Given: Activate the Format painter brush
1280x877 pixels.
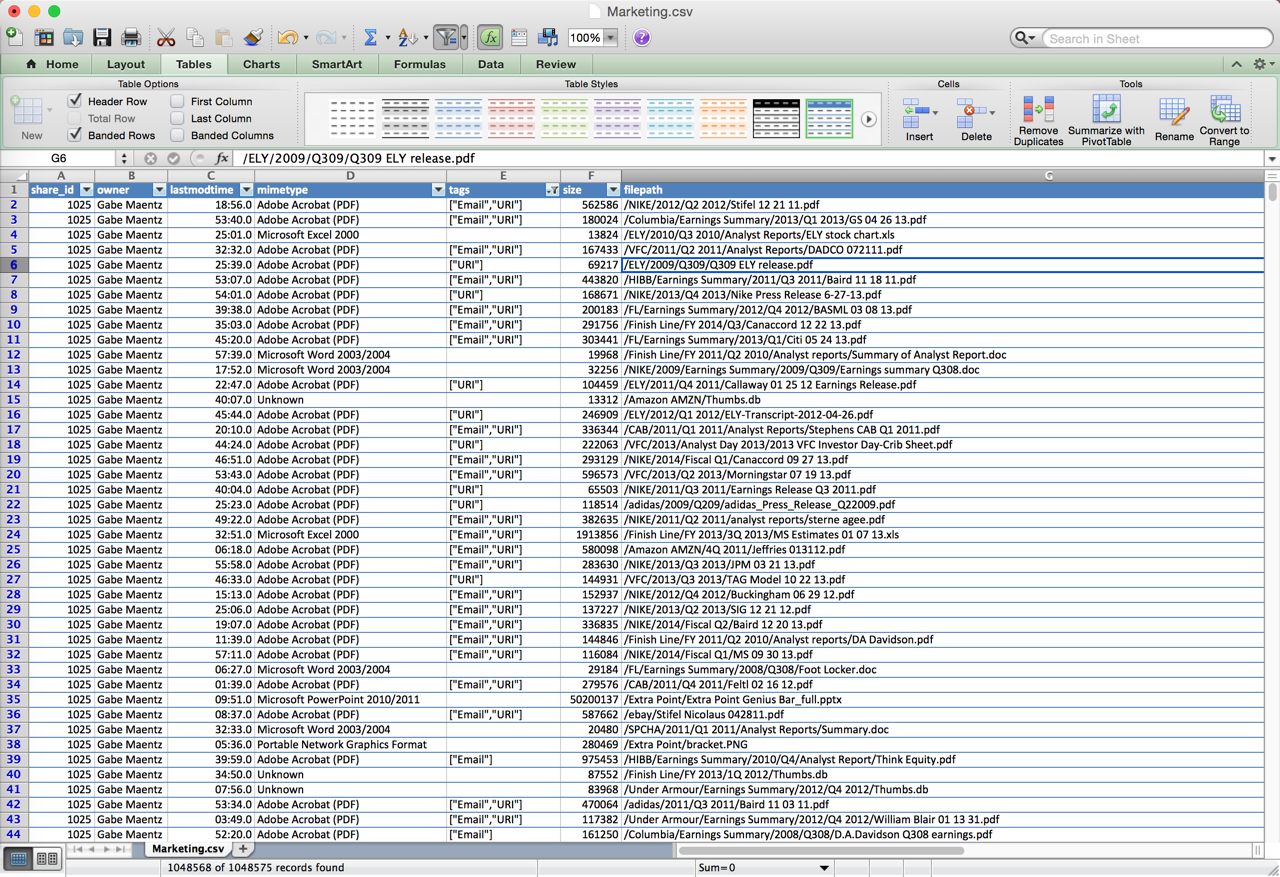Looking at the screenshot, I should (253, 37).
